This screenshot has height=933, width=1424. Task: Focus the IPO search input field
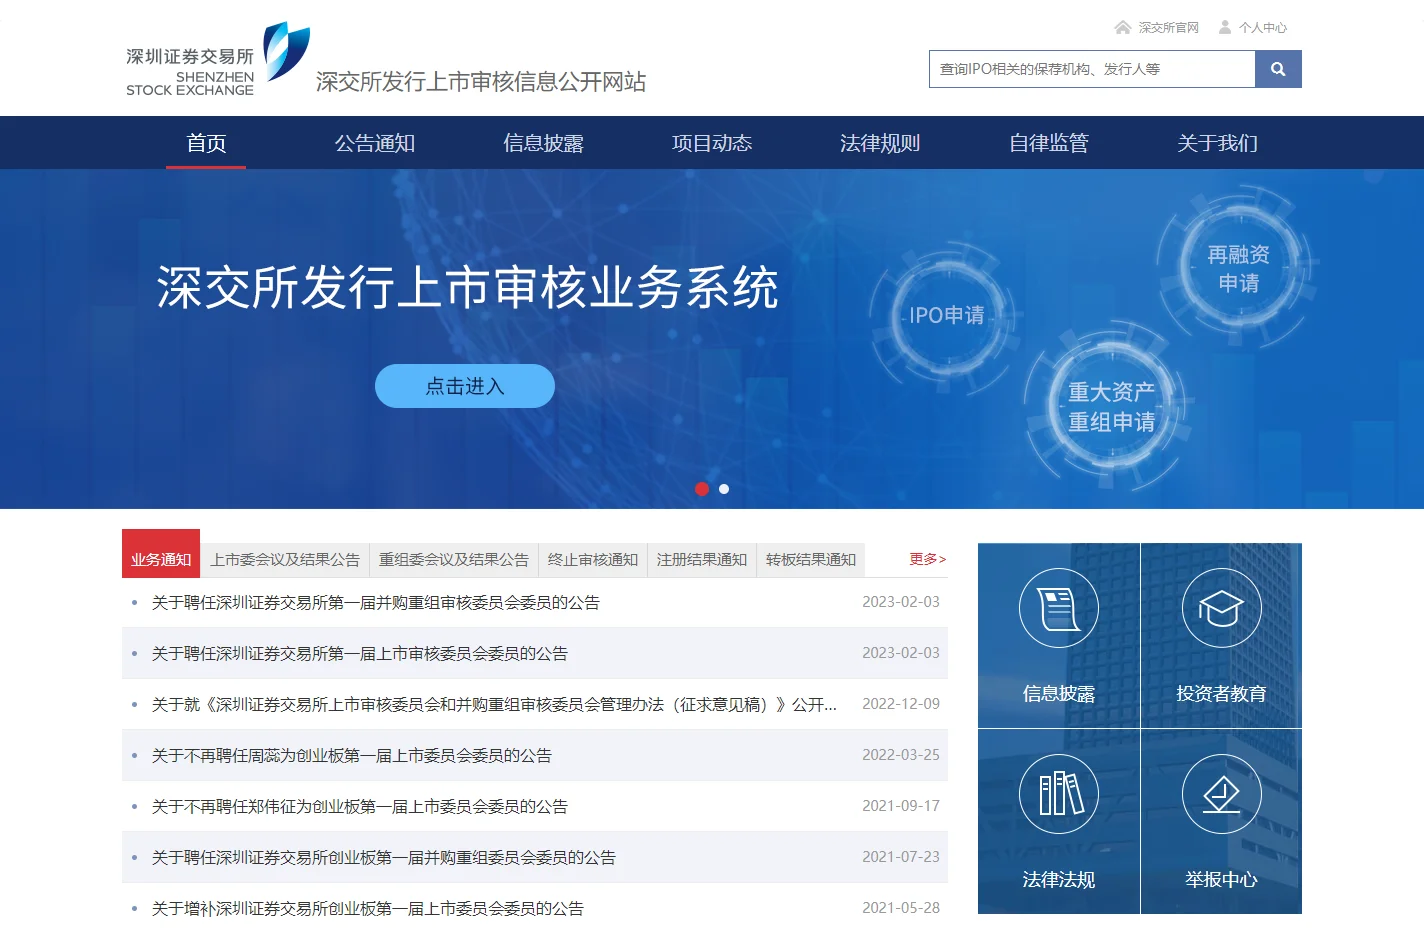[1092, 69]
